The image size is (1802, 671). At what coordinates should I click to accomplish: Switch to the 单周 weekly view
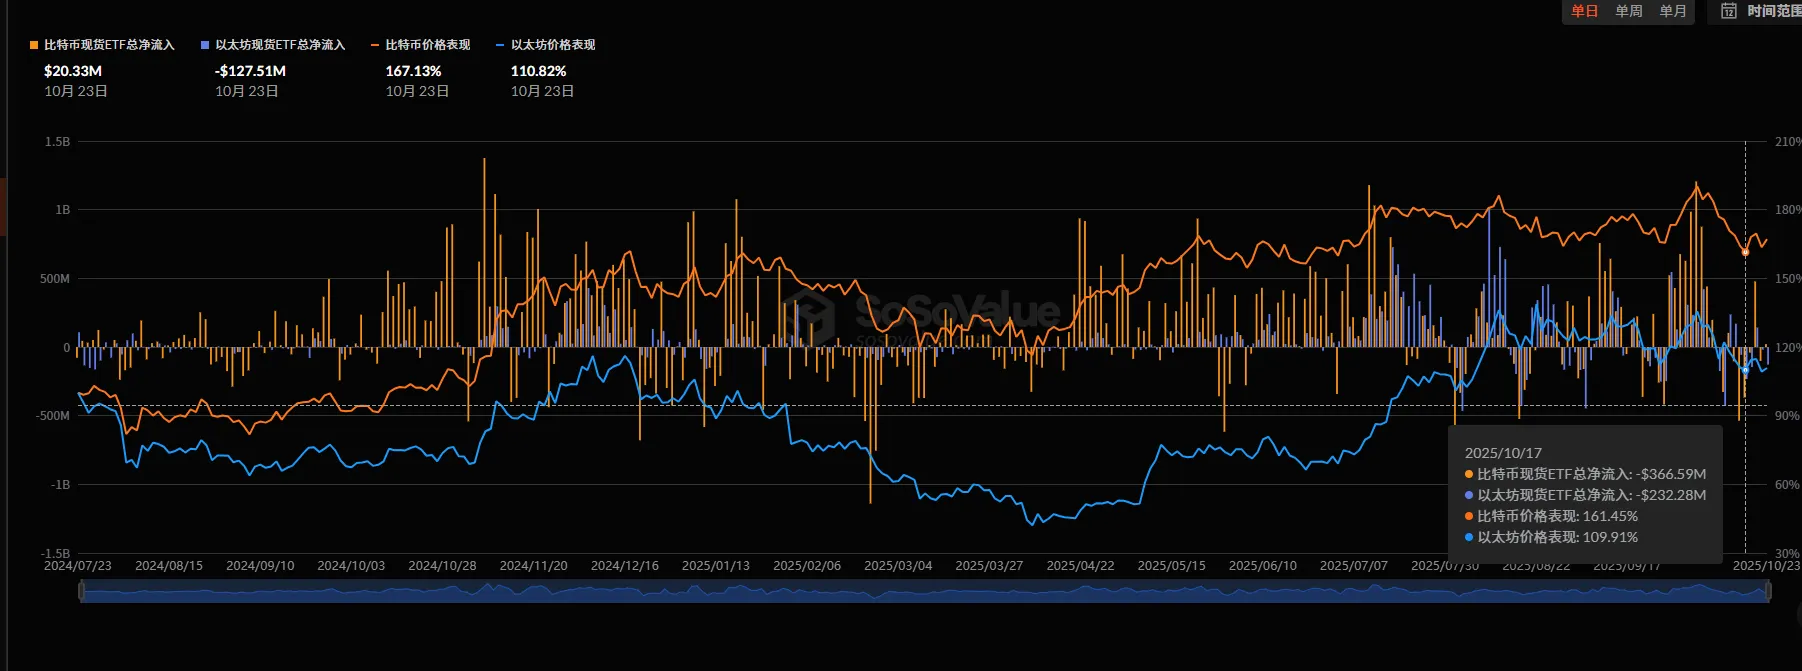[x=1629, y=11]
